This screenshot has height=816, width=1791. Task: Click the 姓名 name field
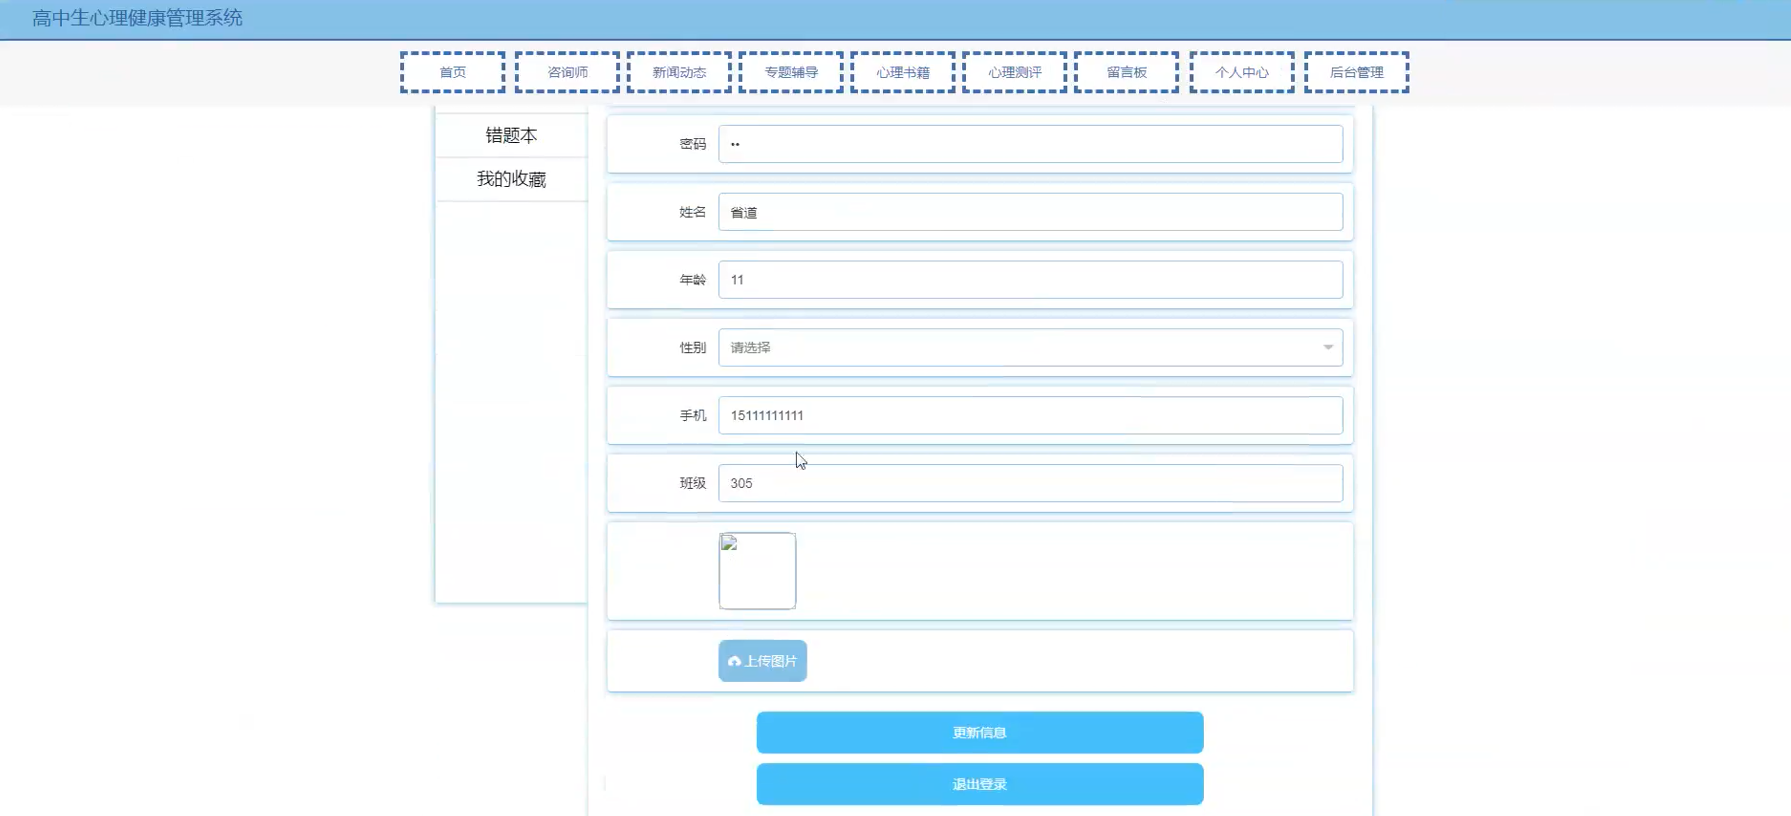click(x=1030, y=212)
